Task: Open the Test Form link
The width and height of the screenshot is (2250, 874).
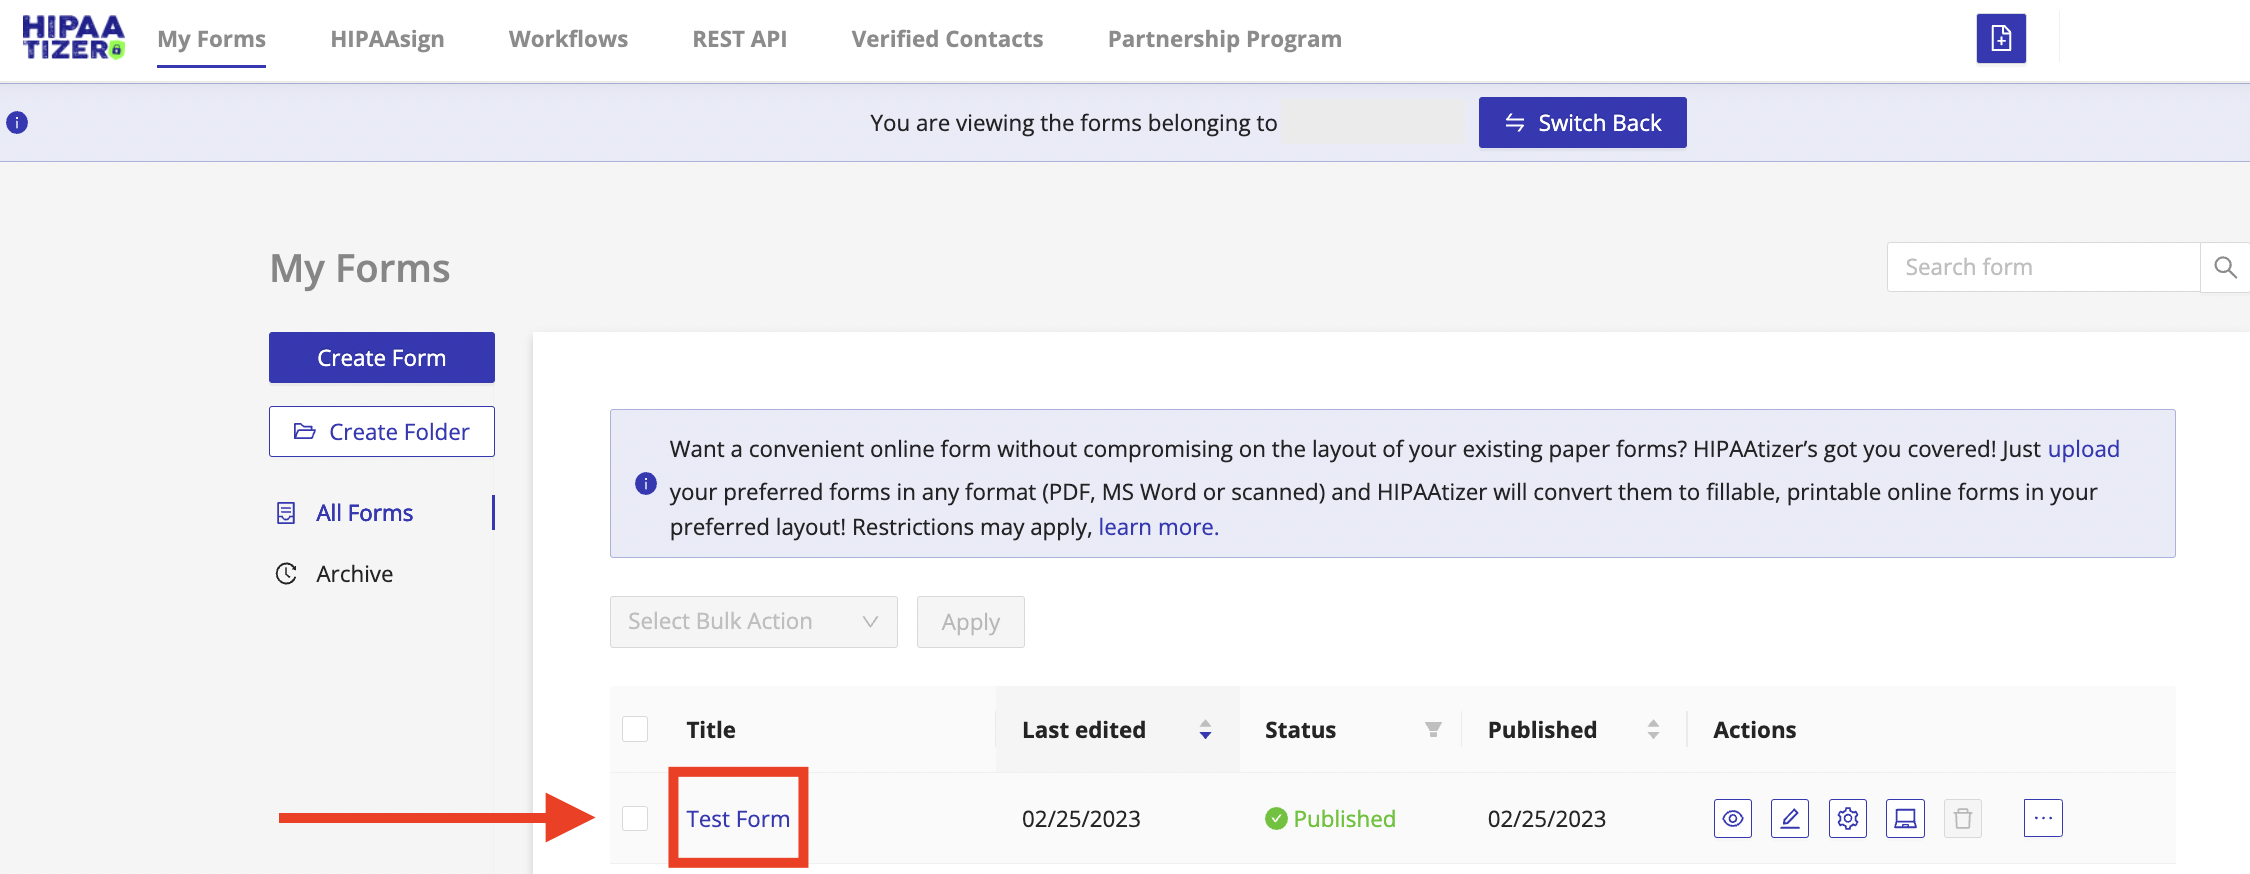Action: (x=738, y=819)
